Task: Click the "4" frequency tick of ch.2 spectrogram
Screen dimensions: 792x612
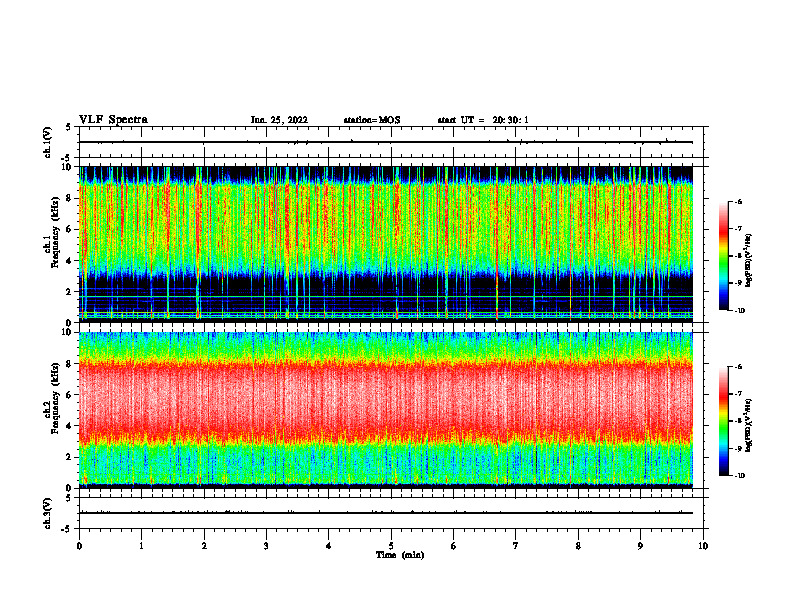Action: point(70,426)
